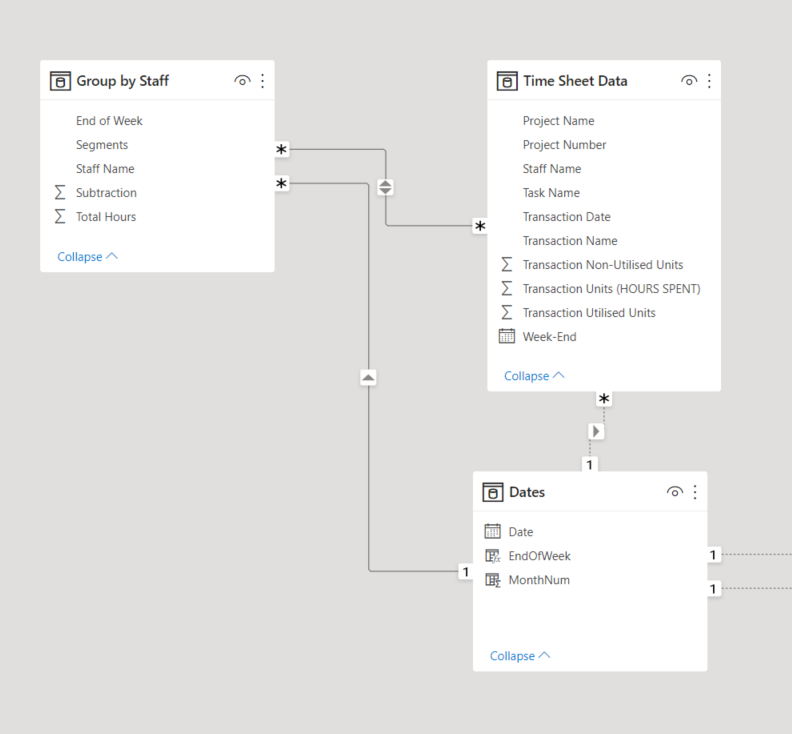792x734 pixels.
Task: Click the calendar icon beside Date field
Action: 492,531
